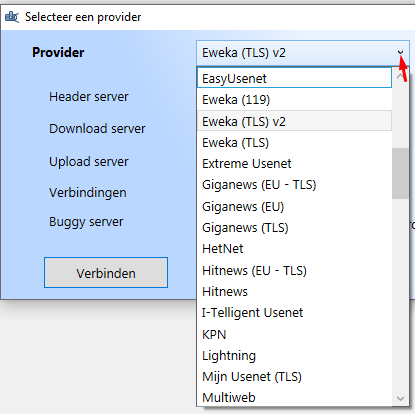Screen dimensions: 415x414
Task: Click the Buggy server label
Action: 86,222
